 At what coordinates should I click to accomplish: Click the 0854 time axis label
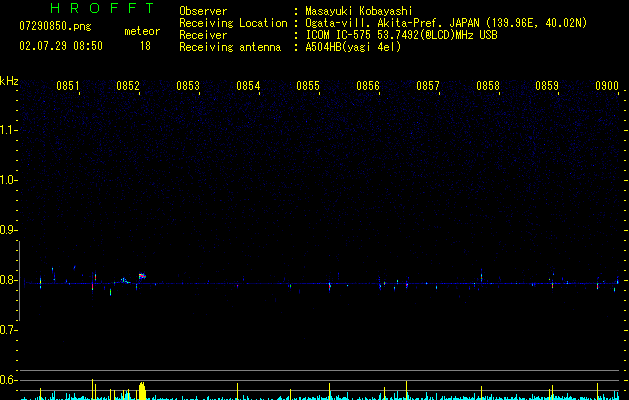pos(248,86)
